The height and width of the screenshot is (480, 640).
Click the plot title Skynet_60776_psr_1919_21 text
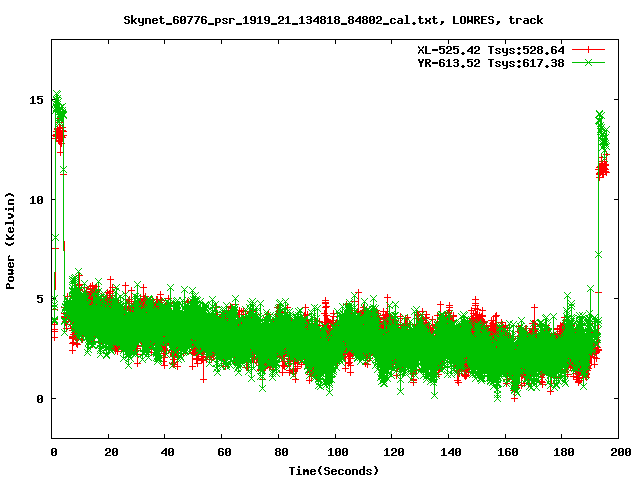[333, 20]
